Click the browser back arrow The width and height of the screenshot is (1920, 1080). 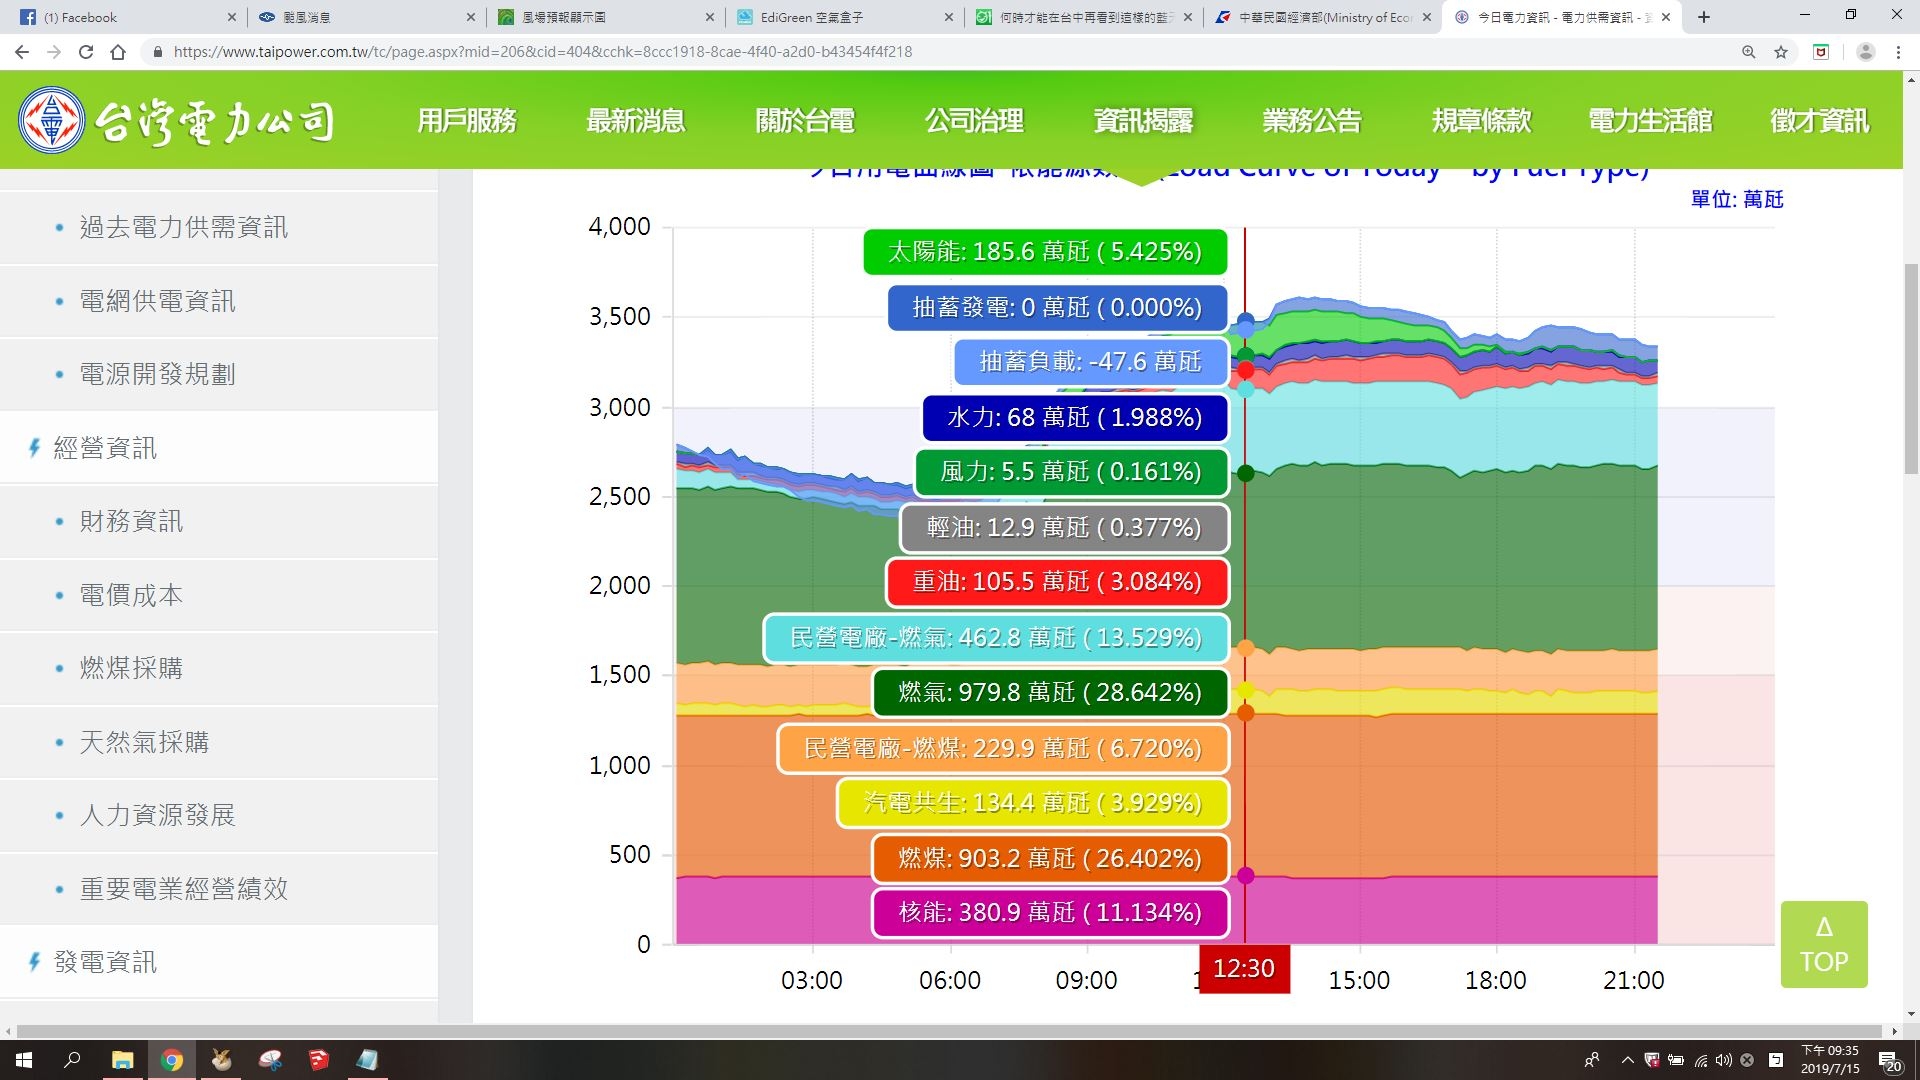(22, 52)
